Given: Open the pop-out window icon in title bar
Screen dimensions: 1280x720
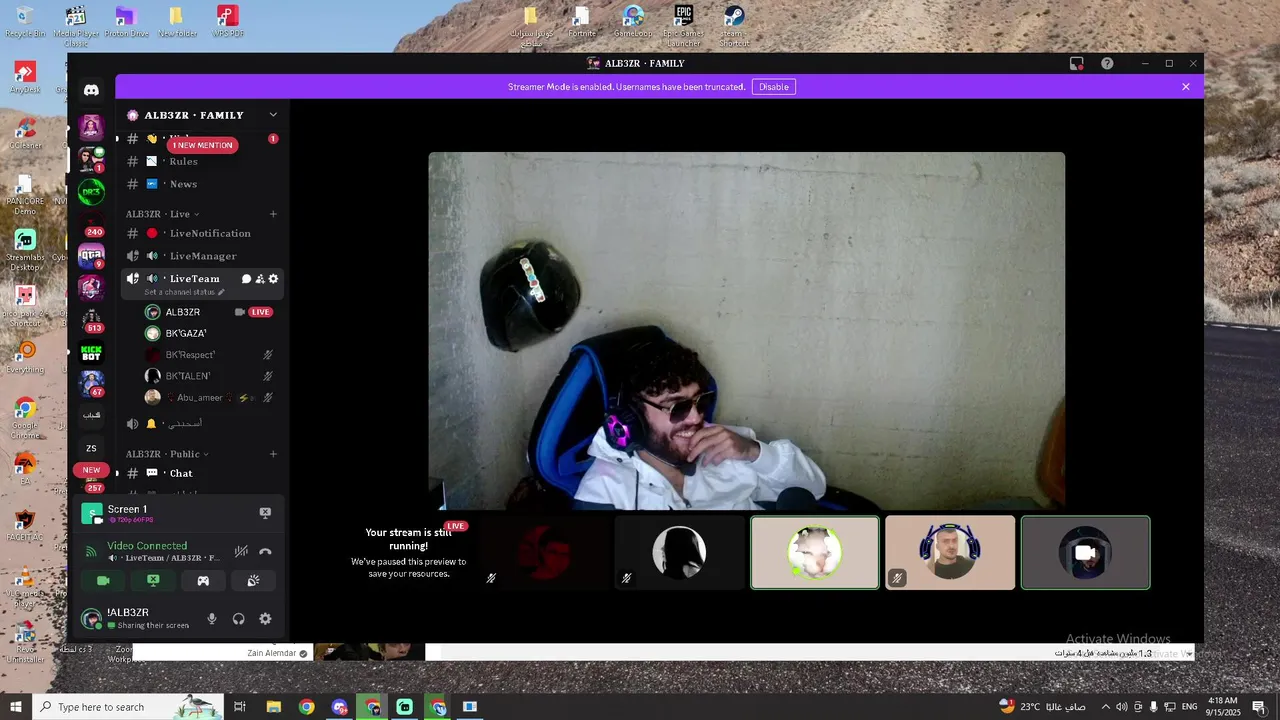Looking at the screenshot, I should point(1076,63).
